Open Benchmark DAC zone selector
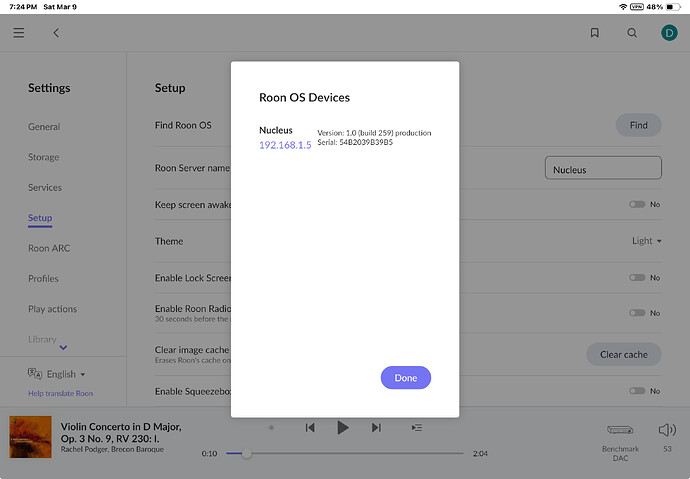The image size is (690, 479). click(620, 441)
